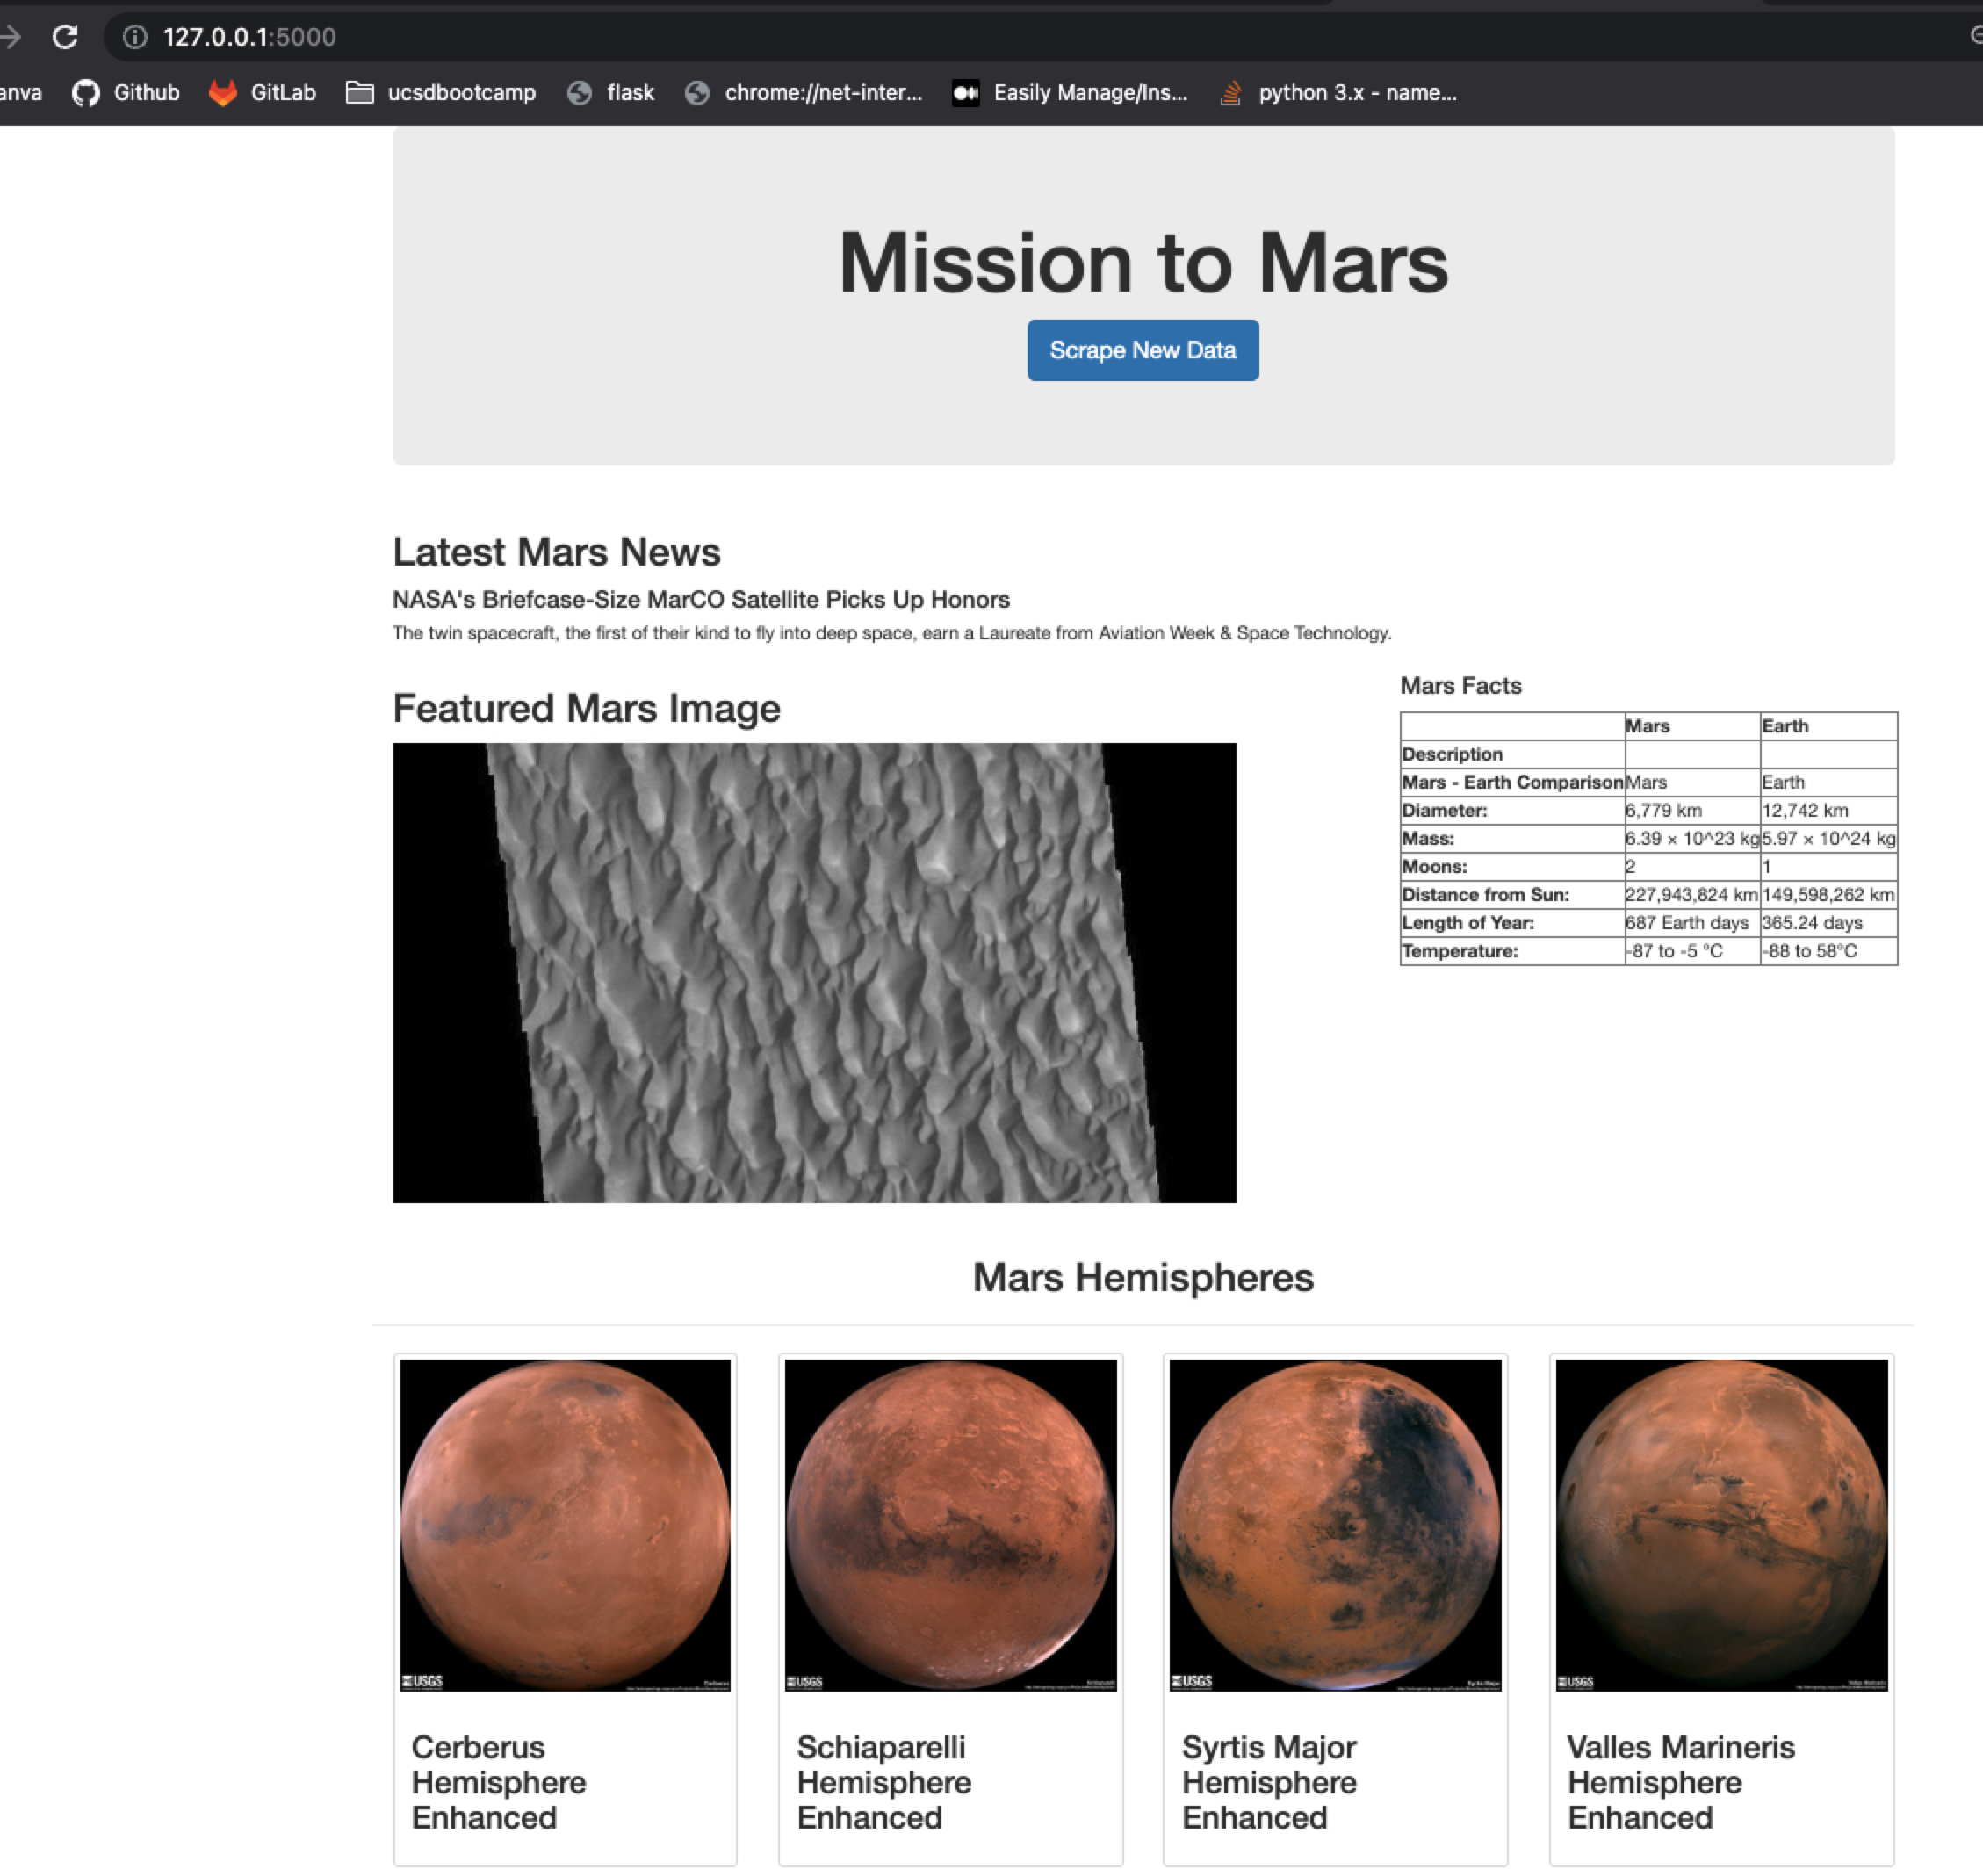Open the Easily Manage/Ins... bookmark
This screenshot has height=1876, width=1983.
(1069, 93)
